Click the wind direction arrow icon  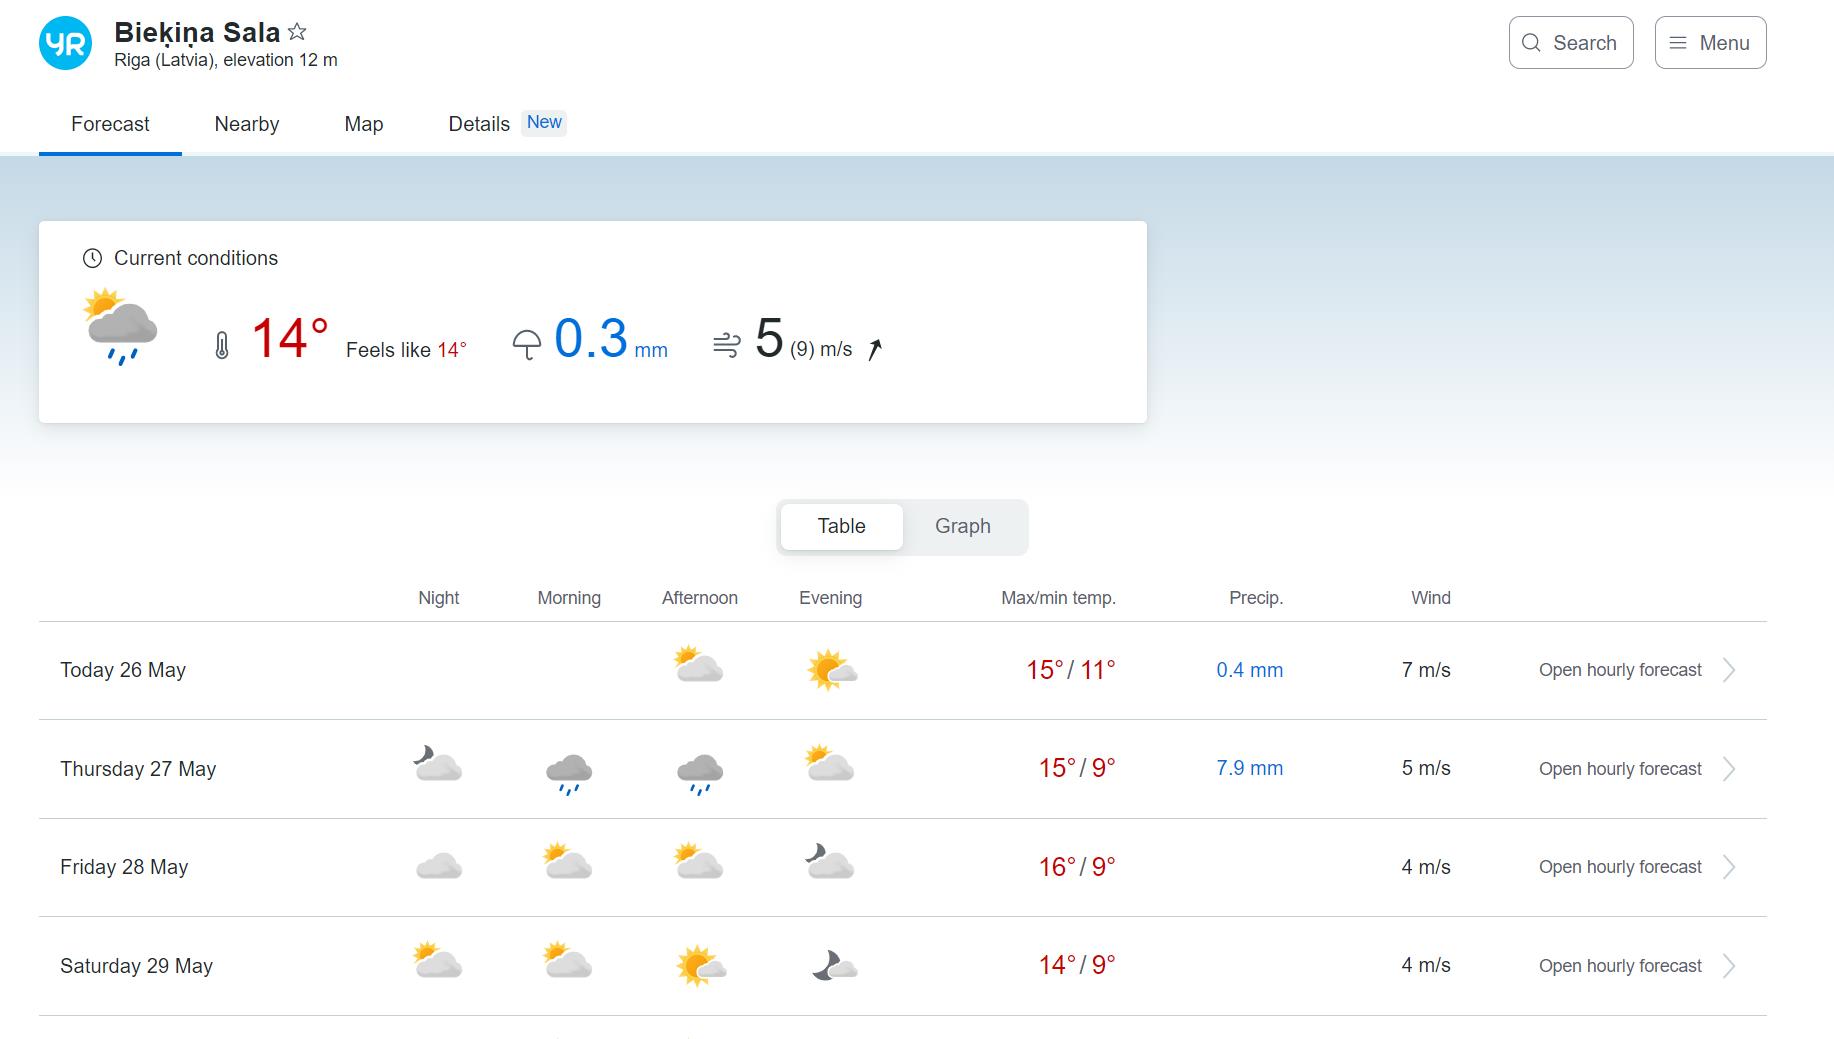pyautogui.click(x=875, y=349)
